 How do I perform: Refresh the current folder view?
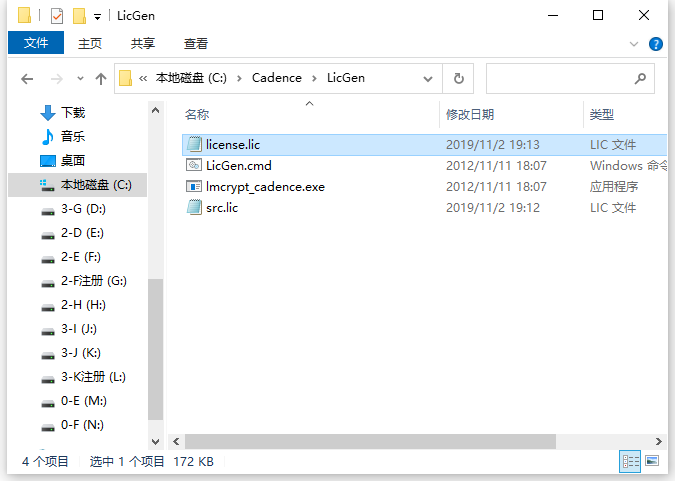click(x=458, y=78)
